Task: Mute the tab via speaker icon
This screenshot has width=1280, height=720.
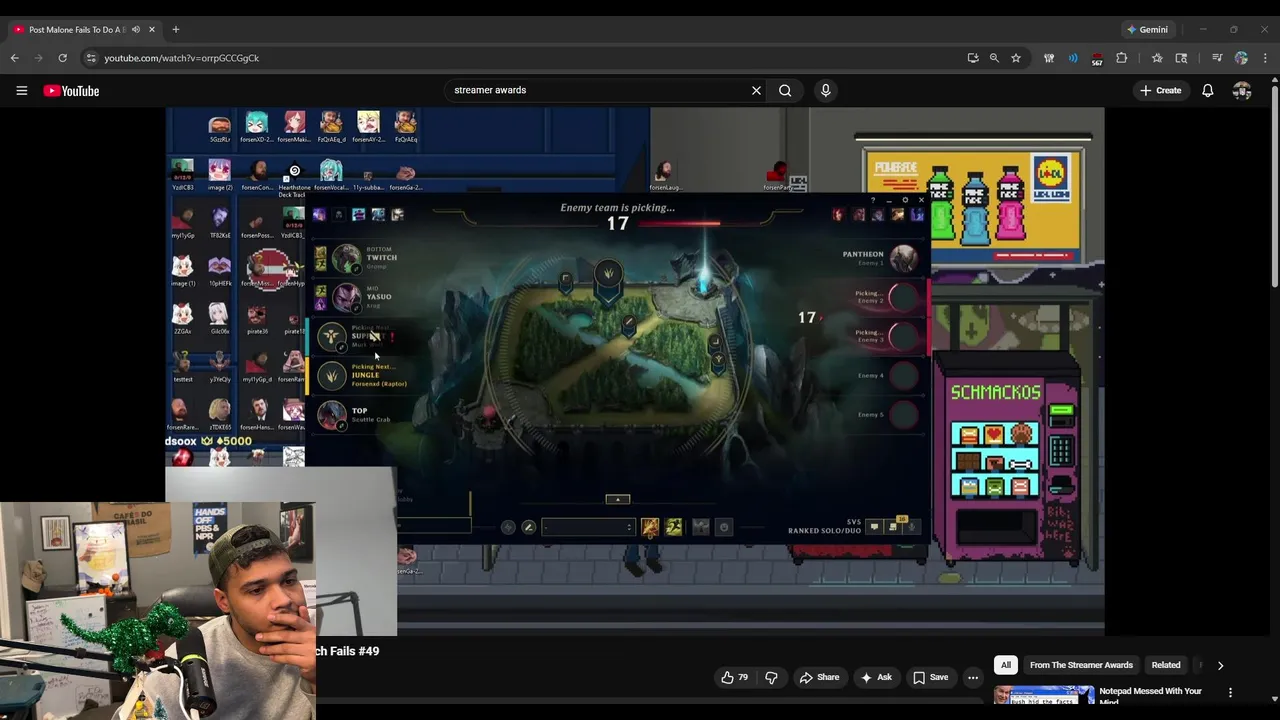Action: click(136, 30)
